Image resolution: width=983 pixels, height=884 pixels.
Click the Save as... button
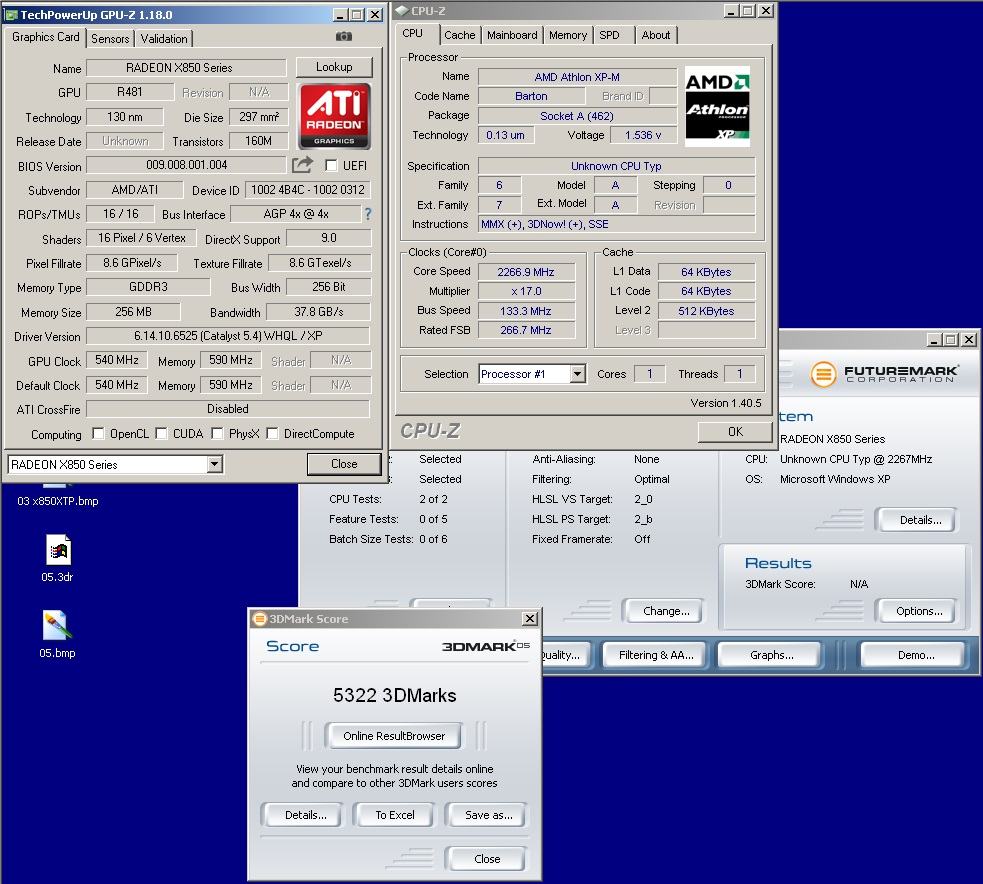pos(488,815)
